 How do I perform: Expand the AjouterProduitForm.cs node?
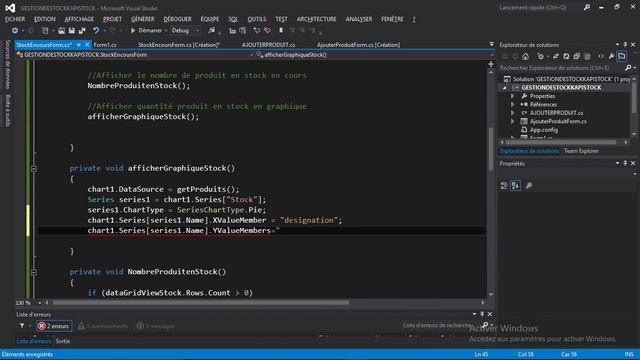pyautogui.click(x=513, y=122)
